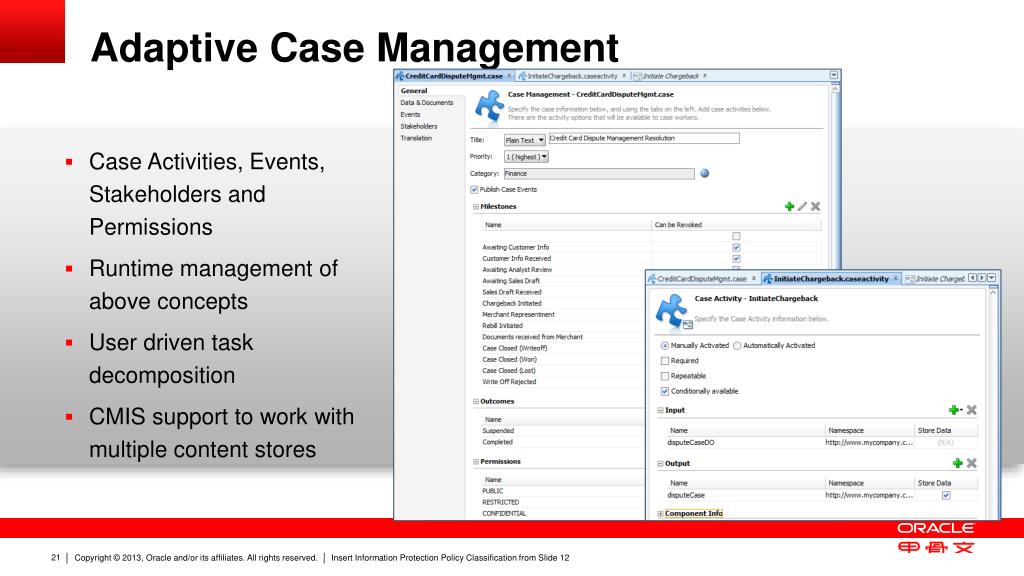
Task: Click the Case Activity puzzle-piece icon
Action: point(672,311)
